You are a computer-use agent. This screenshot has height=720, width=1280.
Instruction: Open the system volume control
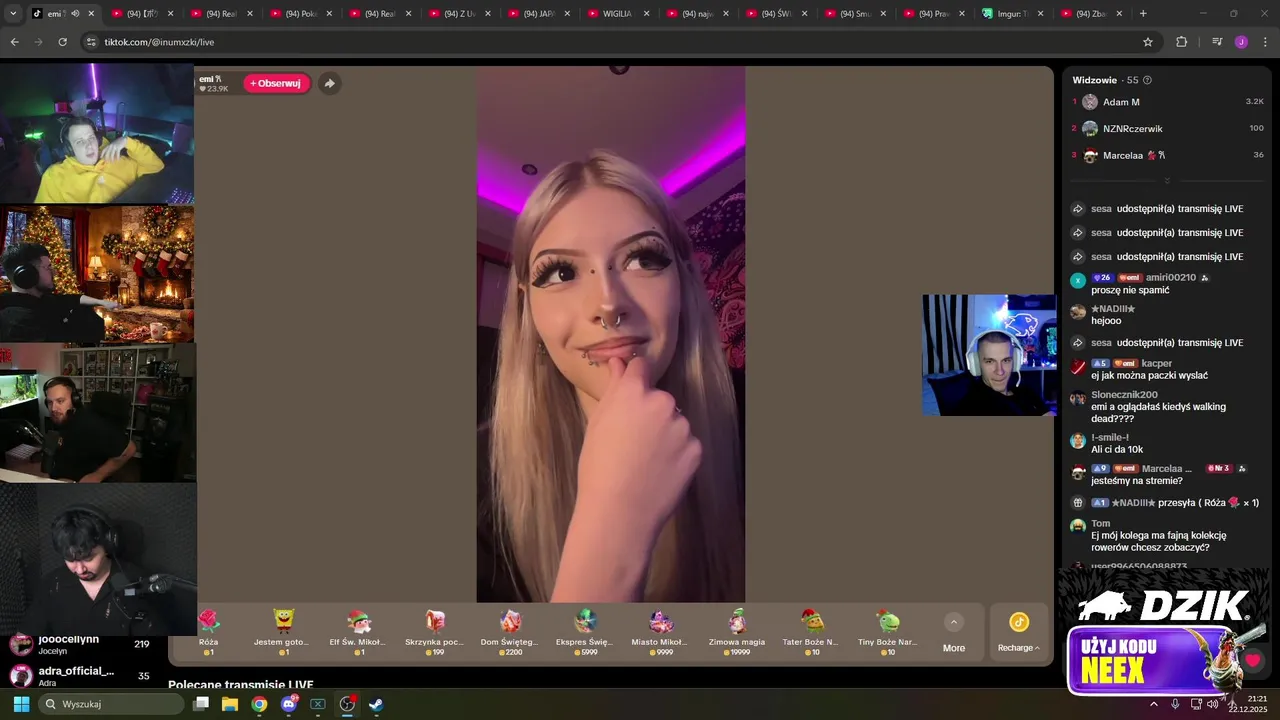coord(1212,704)
